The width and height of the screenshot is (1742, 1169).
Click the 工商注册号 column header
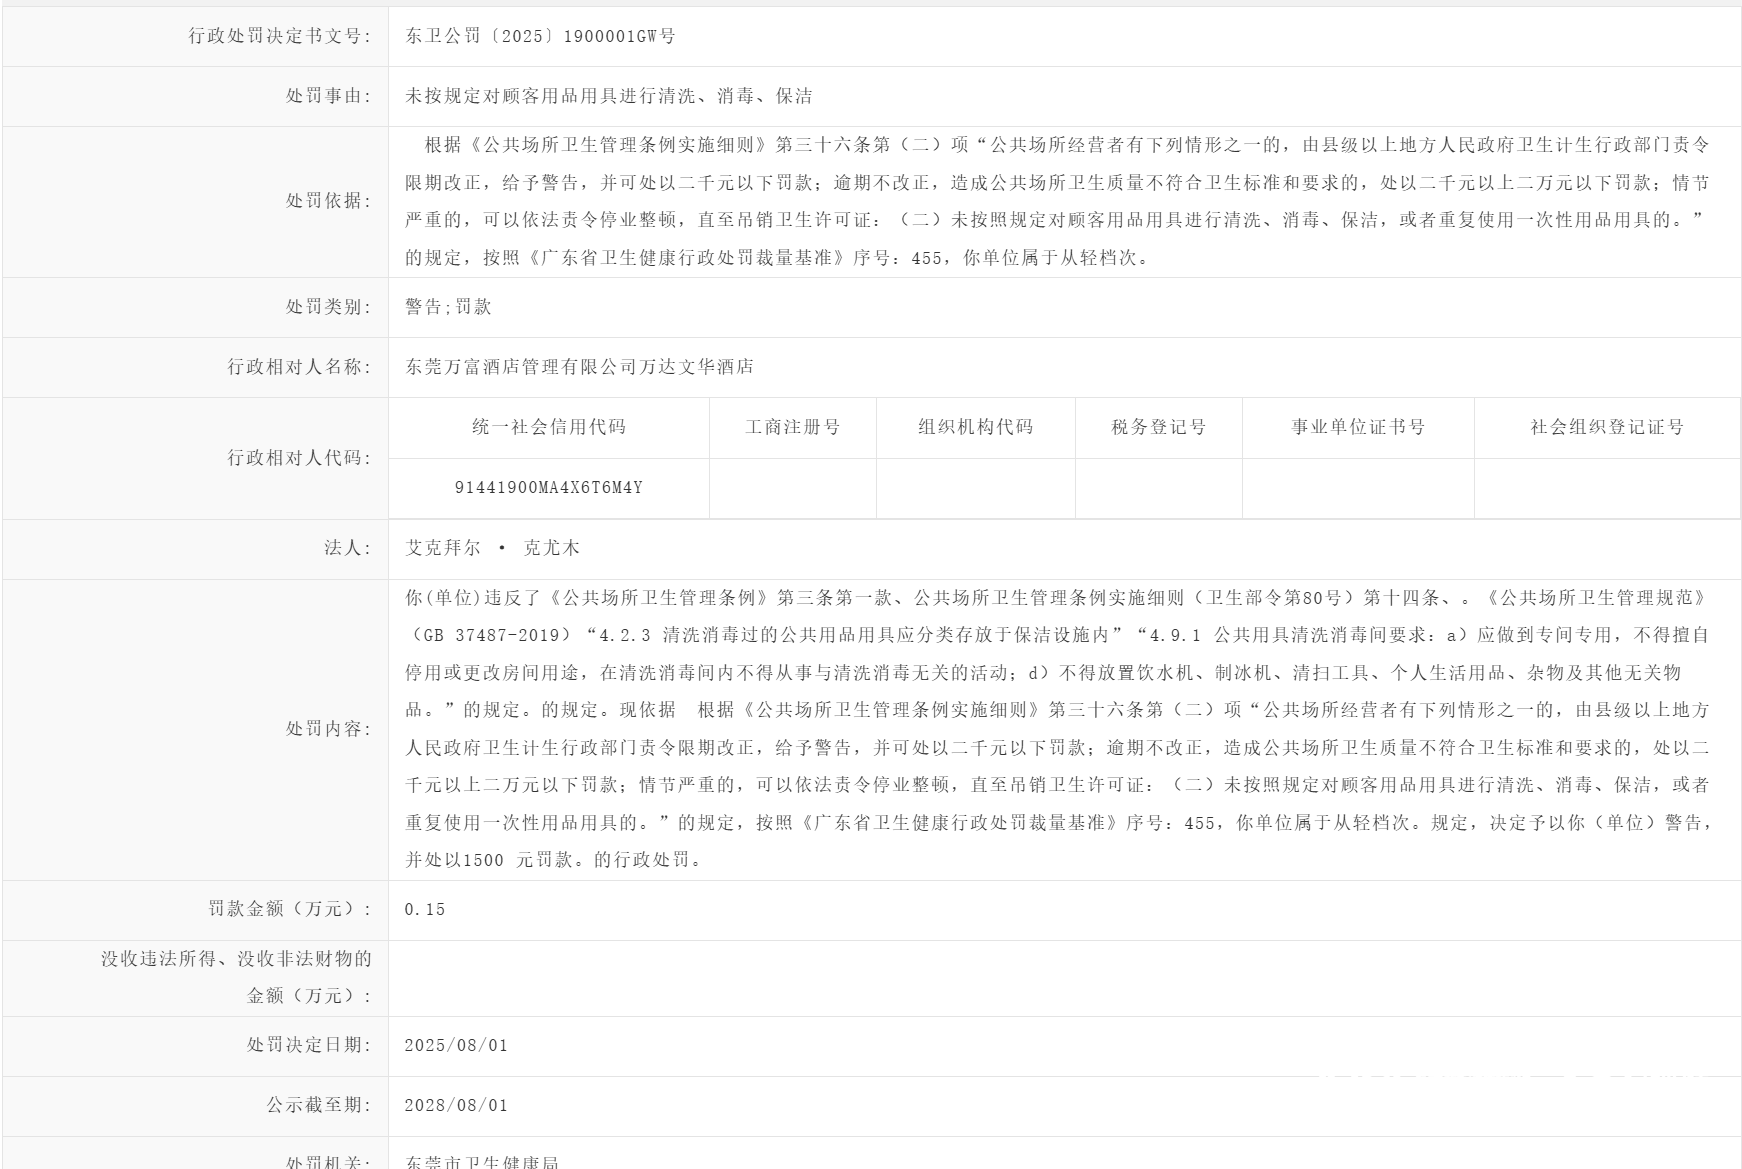coord(793,427)
